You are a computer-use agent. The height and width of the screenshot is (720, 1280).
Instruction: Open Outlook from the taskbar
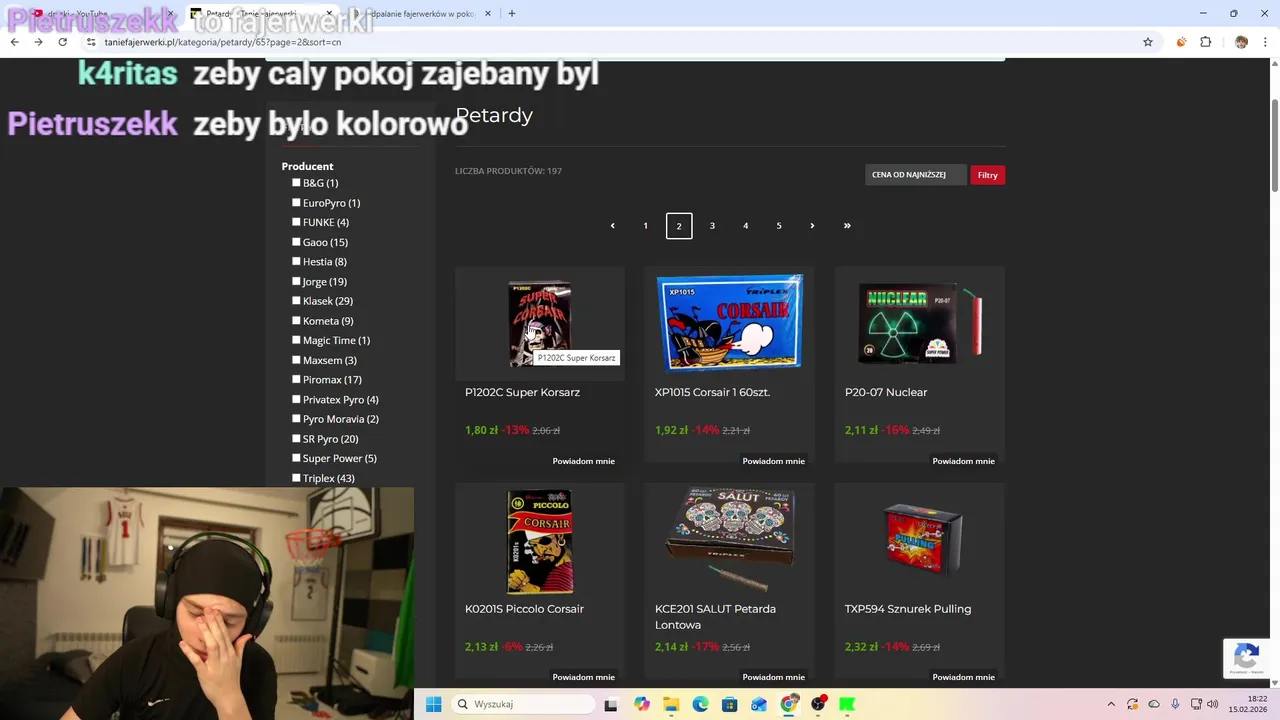click(x=759, y=704)
